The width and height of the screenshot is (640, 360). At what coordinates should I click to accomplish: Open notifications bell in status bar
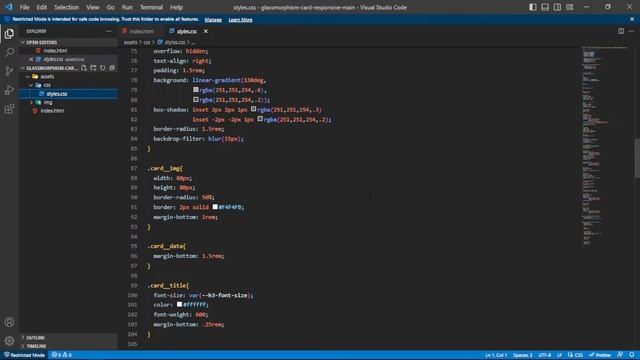pos(632,355)
